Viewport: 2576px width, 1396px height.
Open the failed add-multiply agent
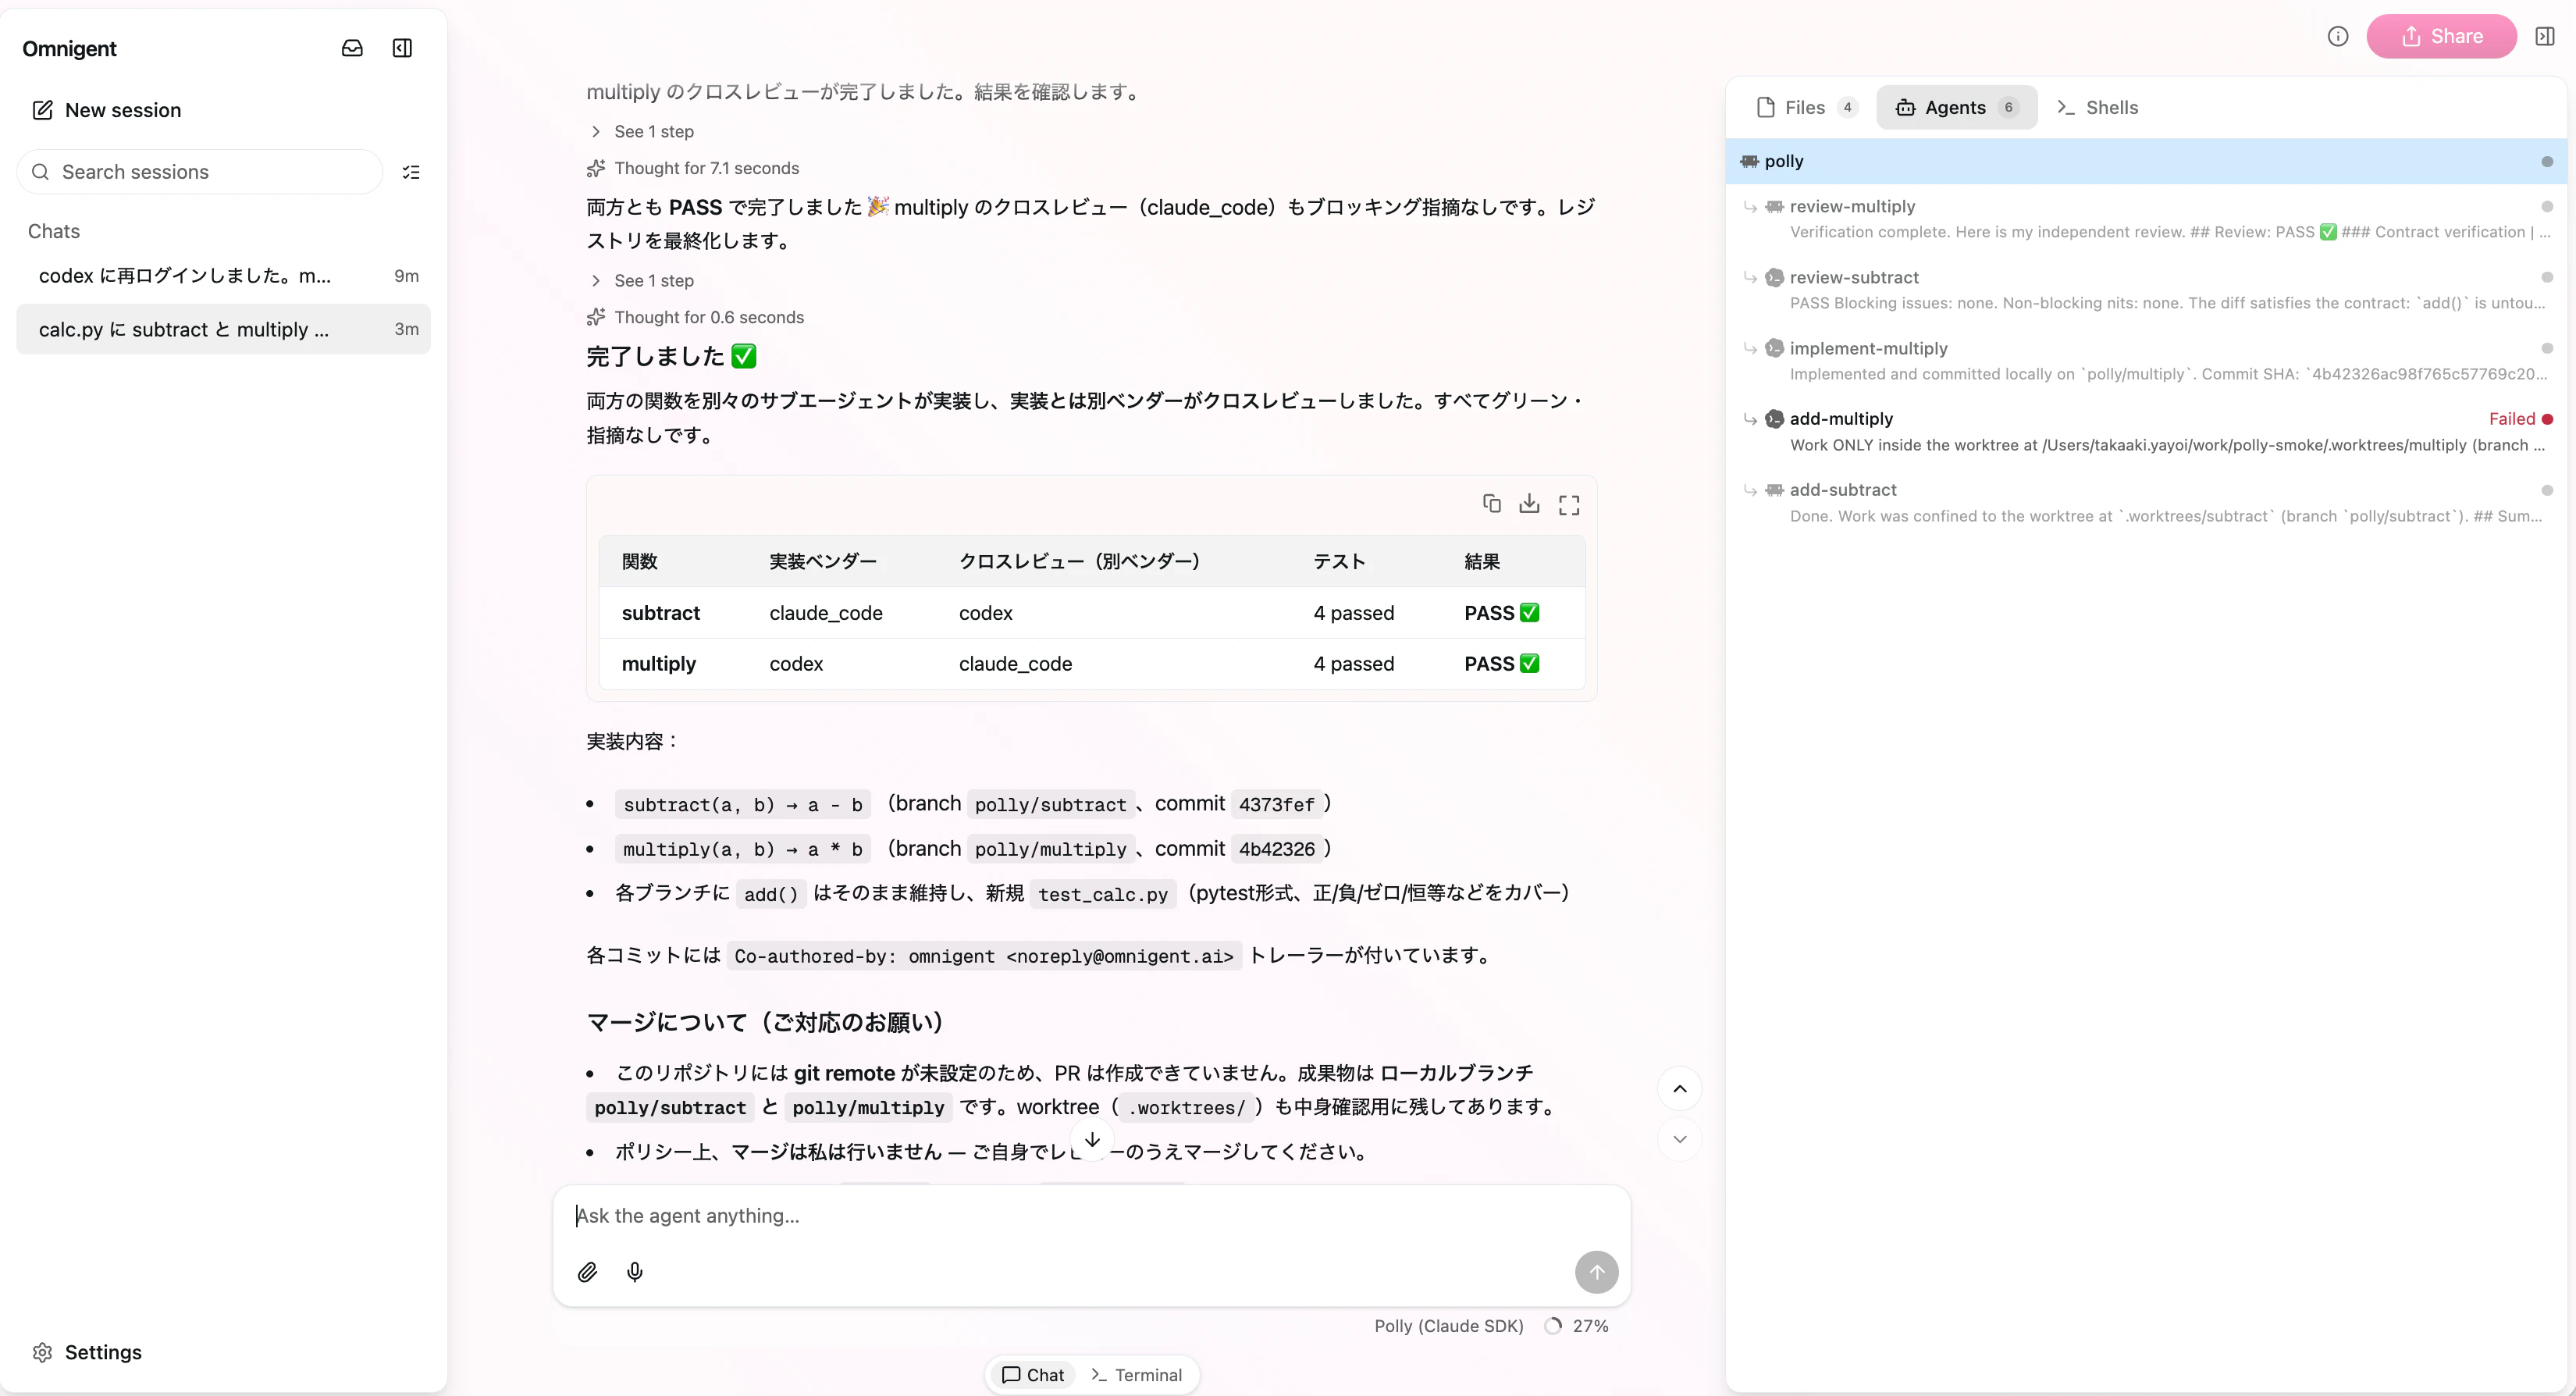click(x=2146, y=432)
